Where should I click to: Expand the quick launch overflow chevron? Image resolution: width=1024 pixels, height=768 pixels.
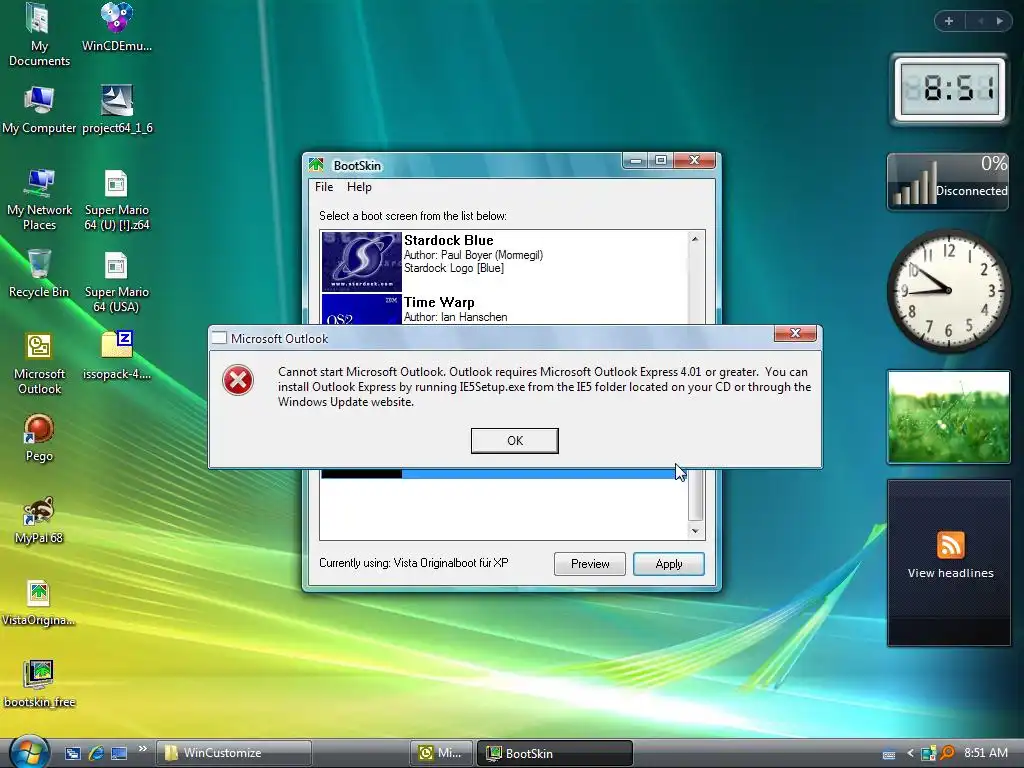[142, 748]
